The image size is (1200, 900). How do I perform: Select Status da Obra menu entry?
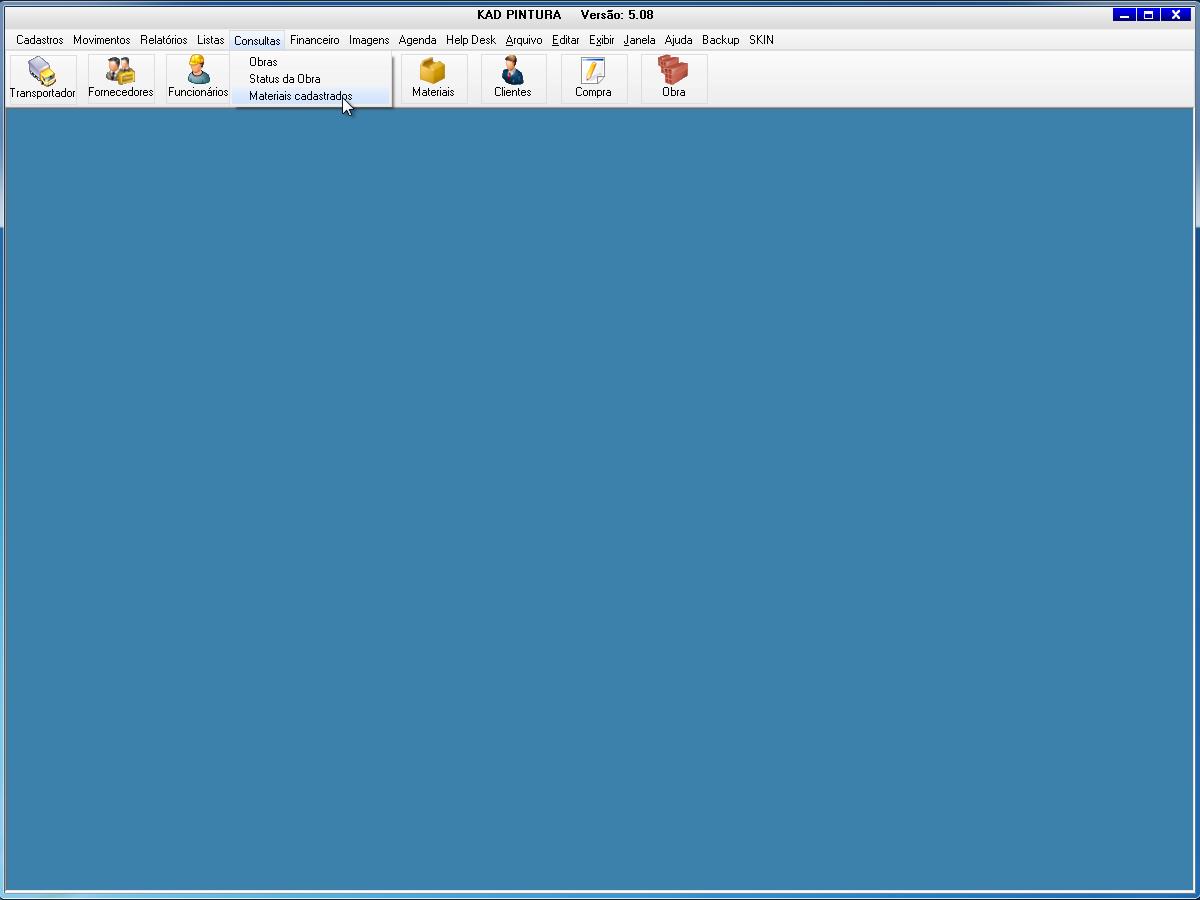[x=285, y=79]
